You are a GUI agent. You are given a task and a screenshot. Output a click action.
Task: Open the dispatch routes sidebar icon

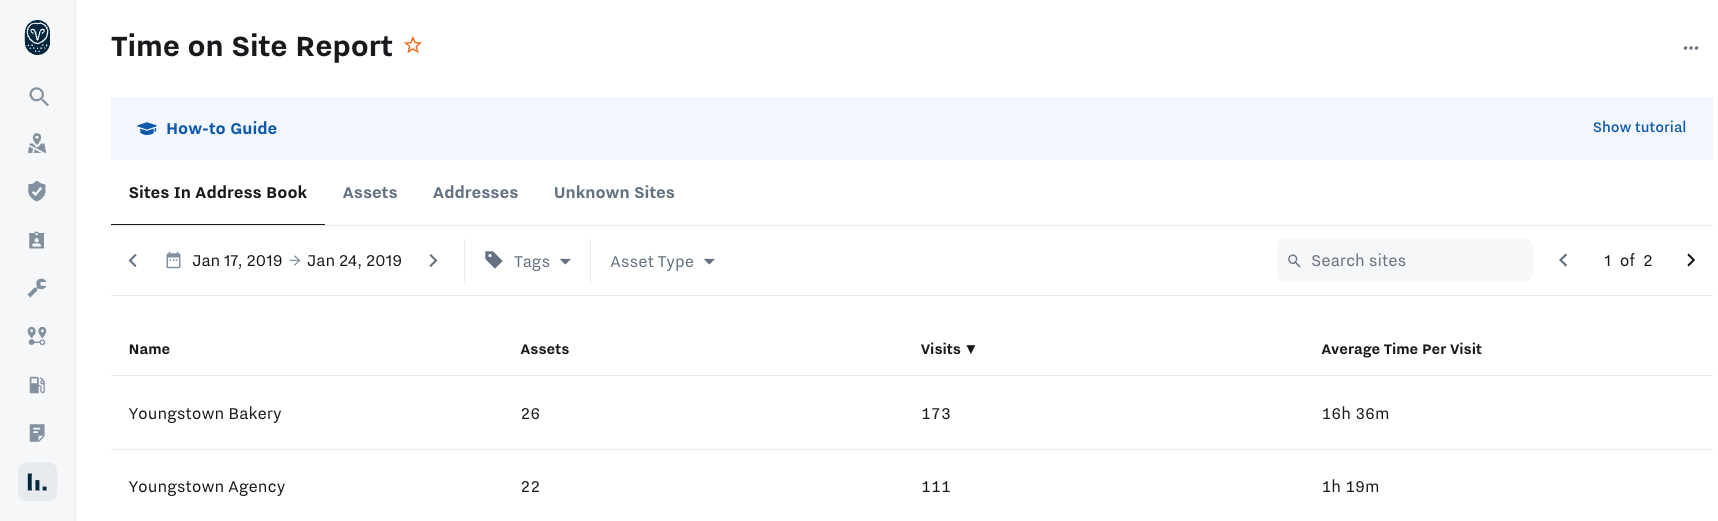38,336
